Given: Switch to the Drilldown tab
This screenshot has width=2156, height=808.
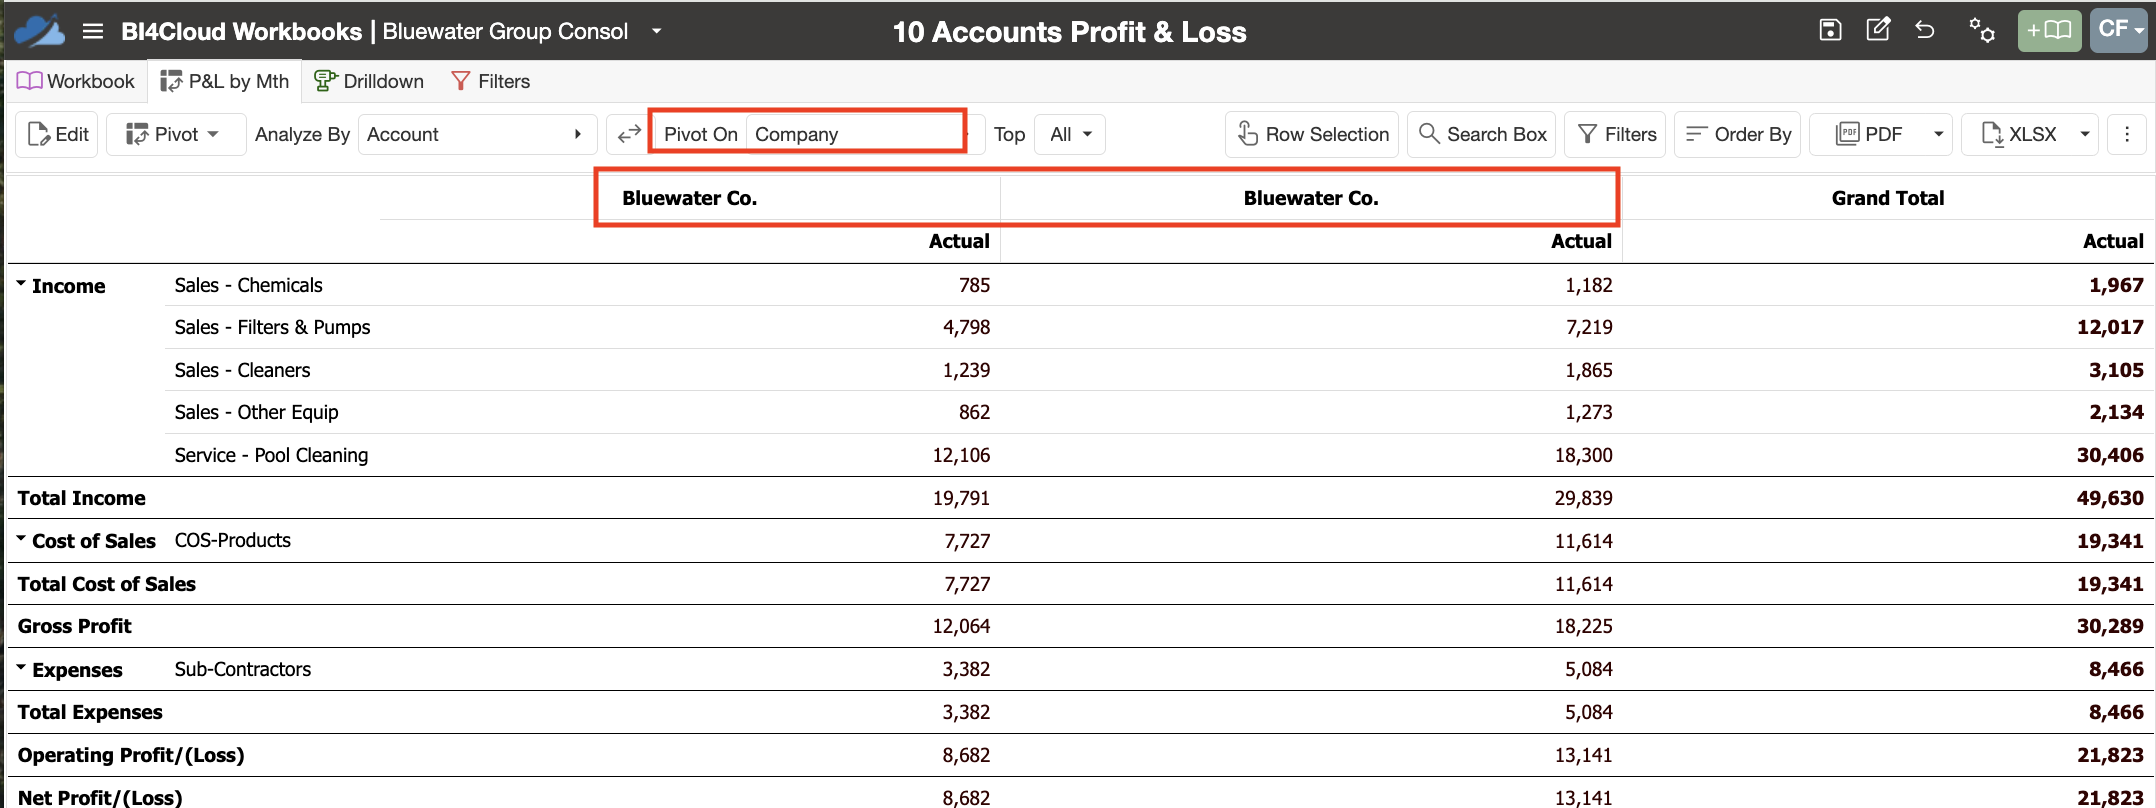Looking at the screenshot, I should click(x=369, y=81).
